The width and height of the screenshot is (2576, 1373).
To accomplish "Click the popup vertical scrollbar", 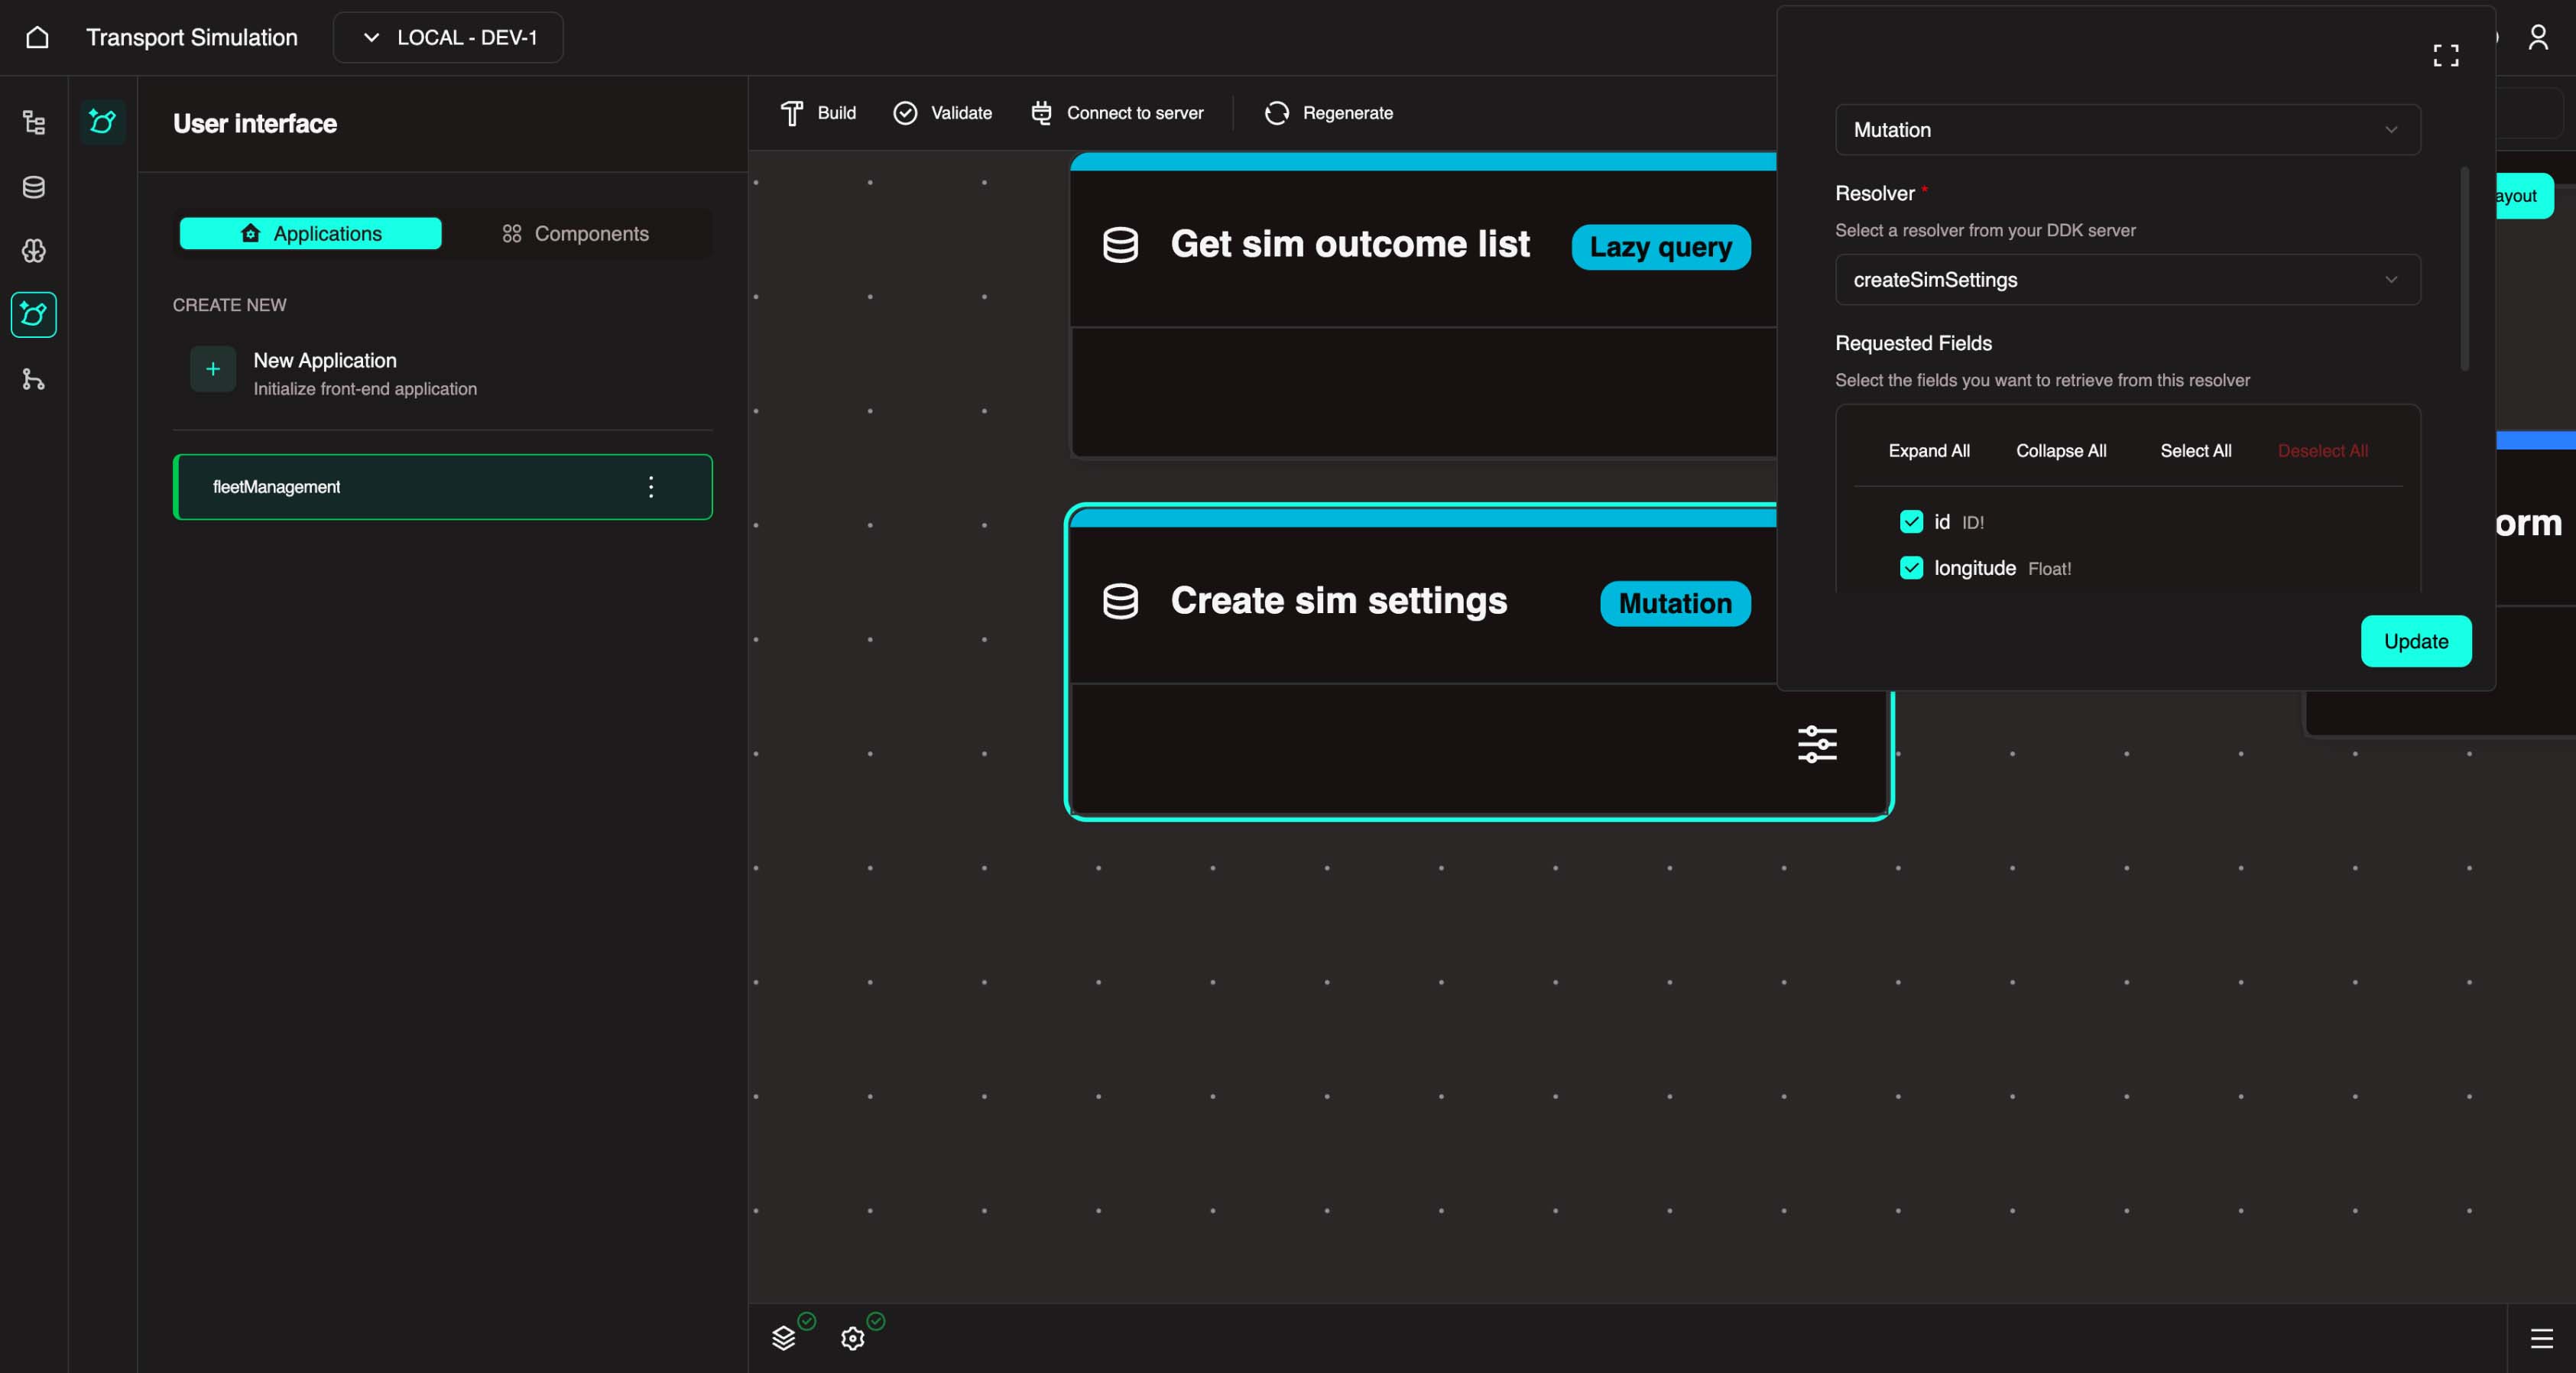I will click(2464, 268).
